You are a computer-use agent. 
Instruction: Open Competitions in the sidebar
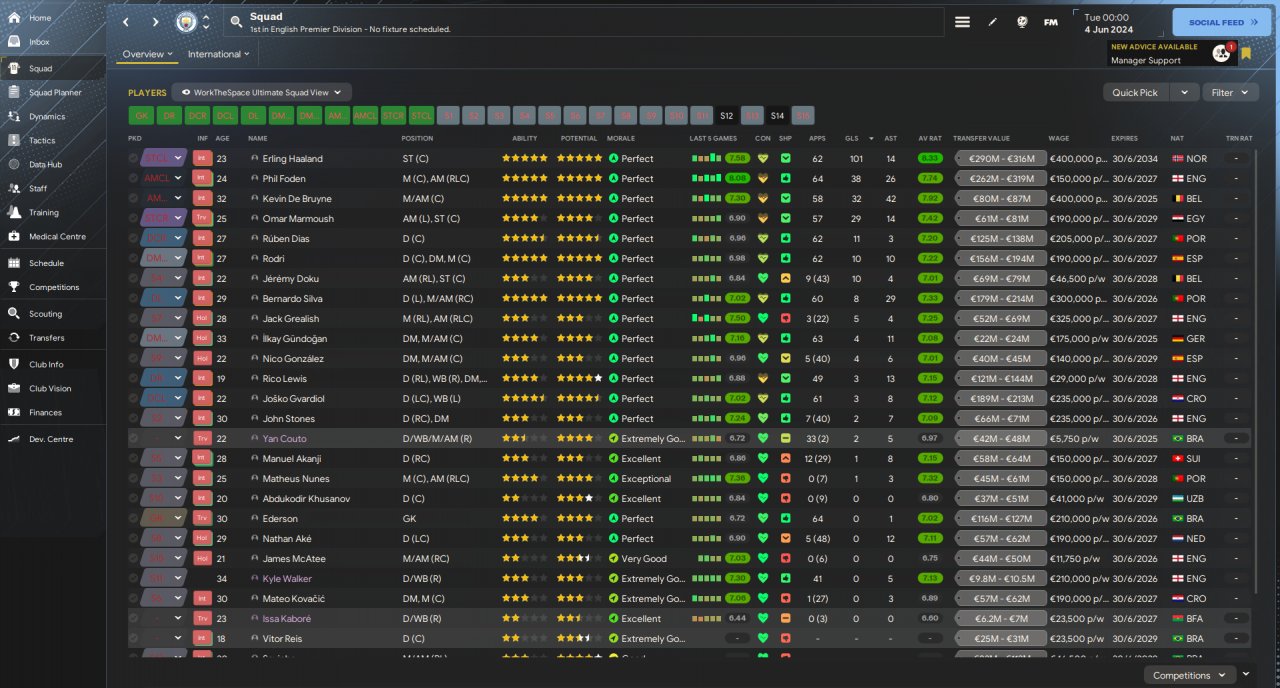[x=52, y=287]
